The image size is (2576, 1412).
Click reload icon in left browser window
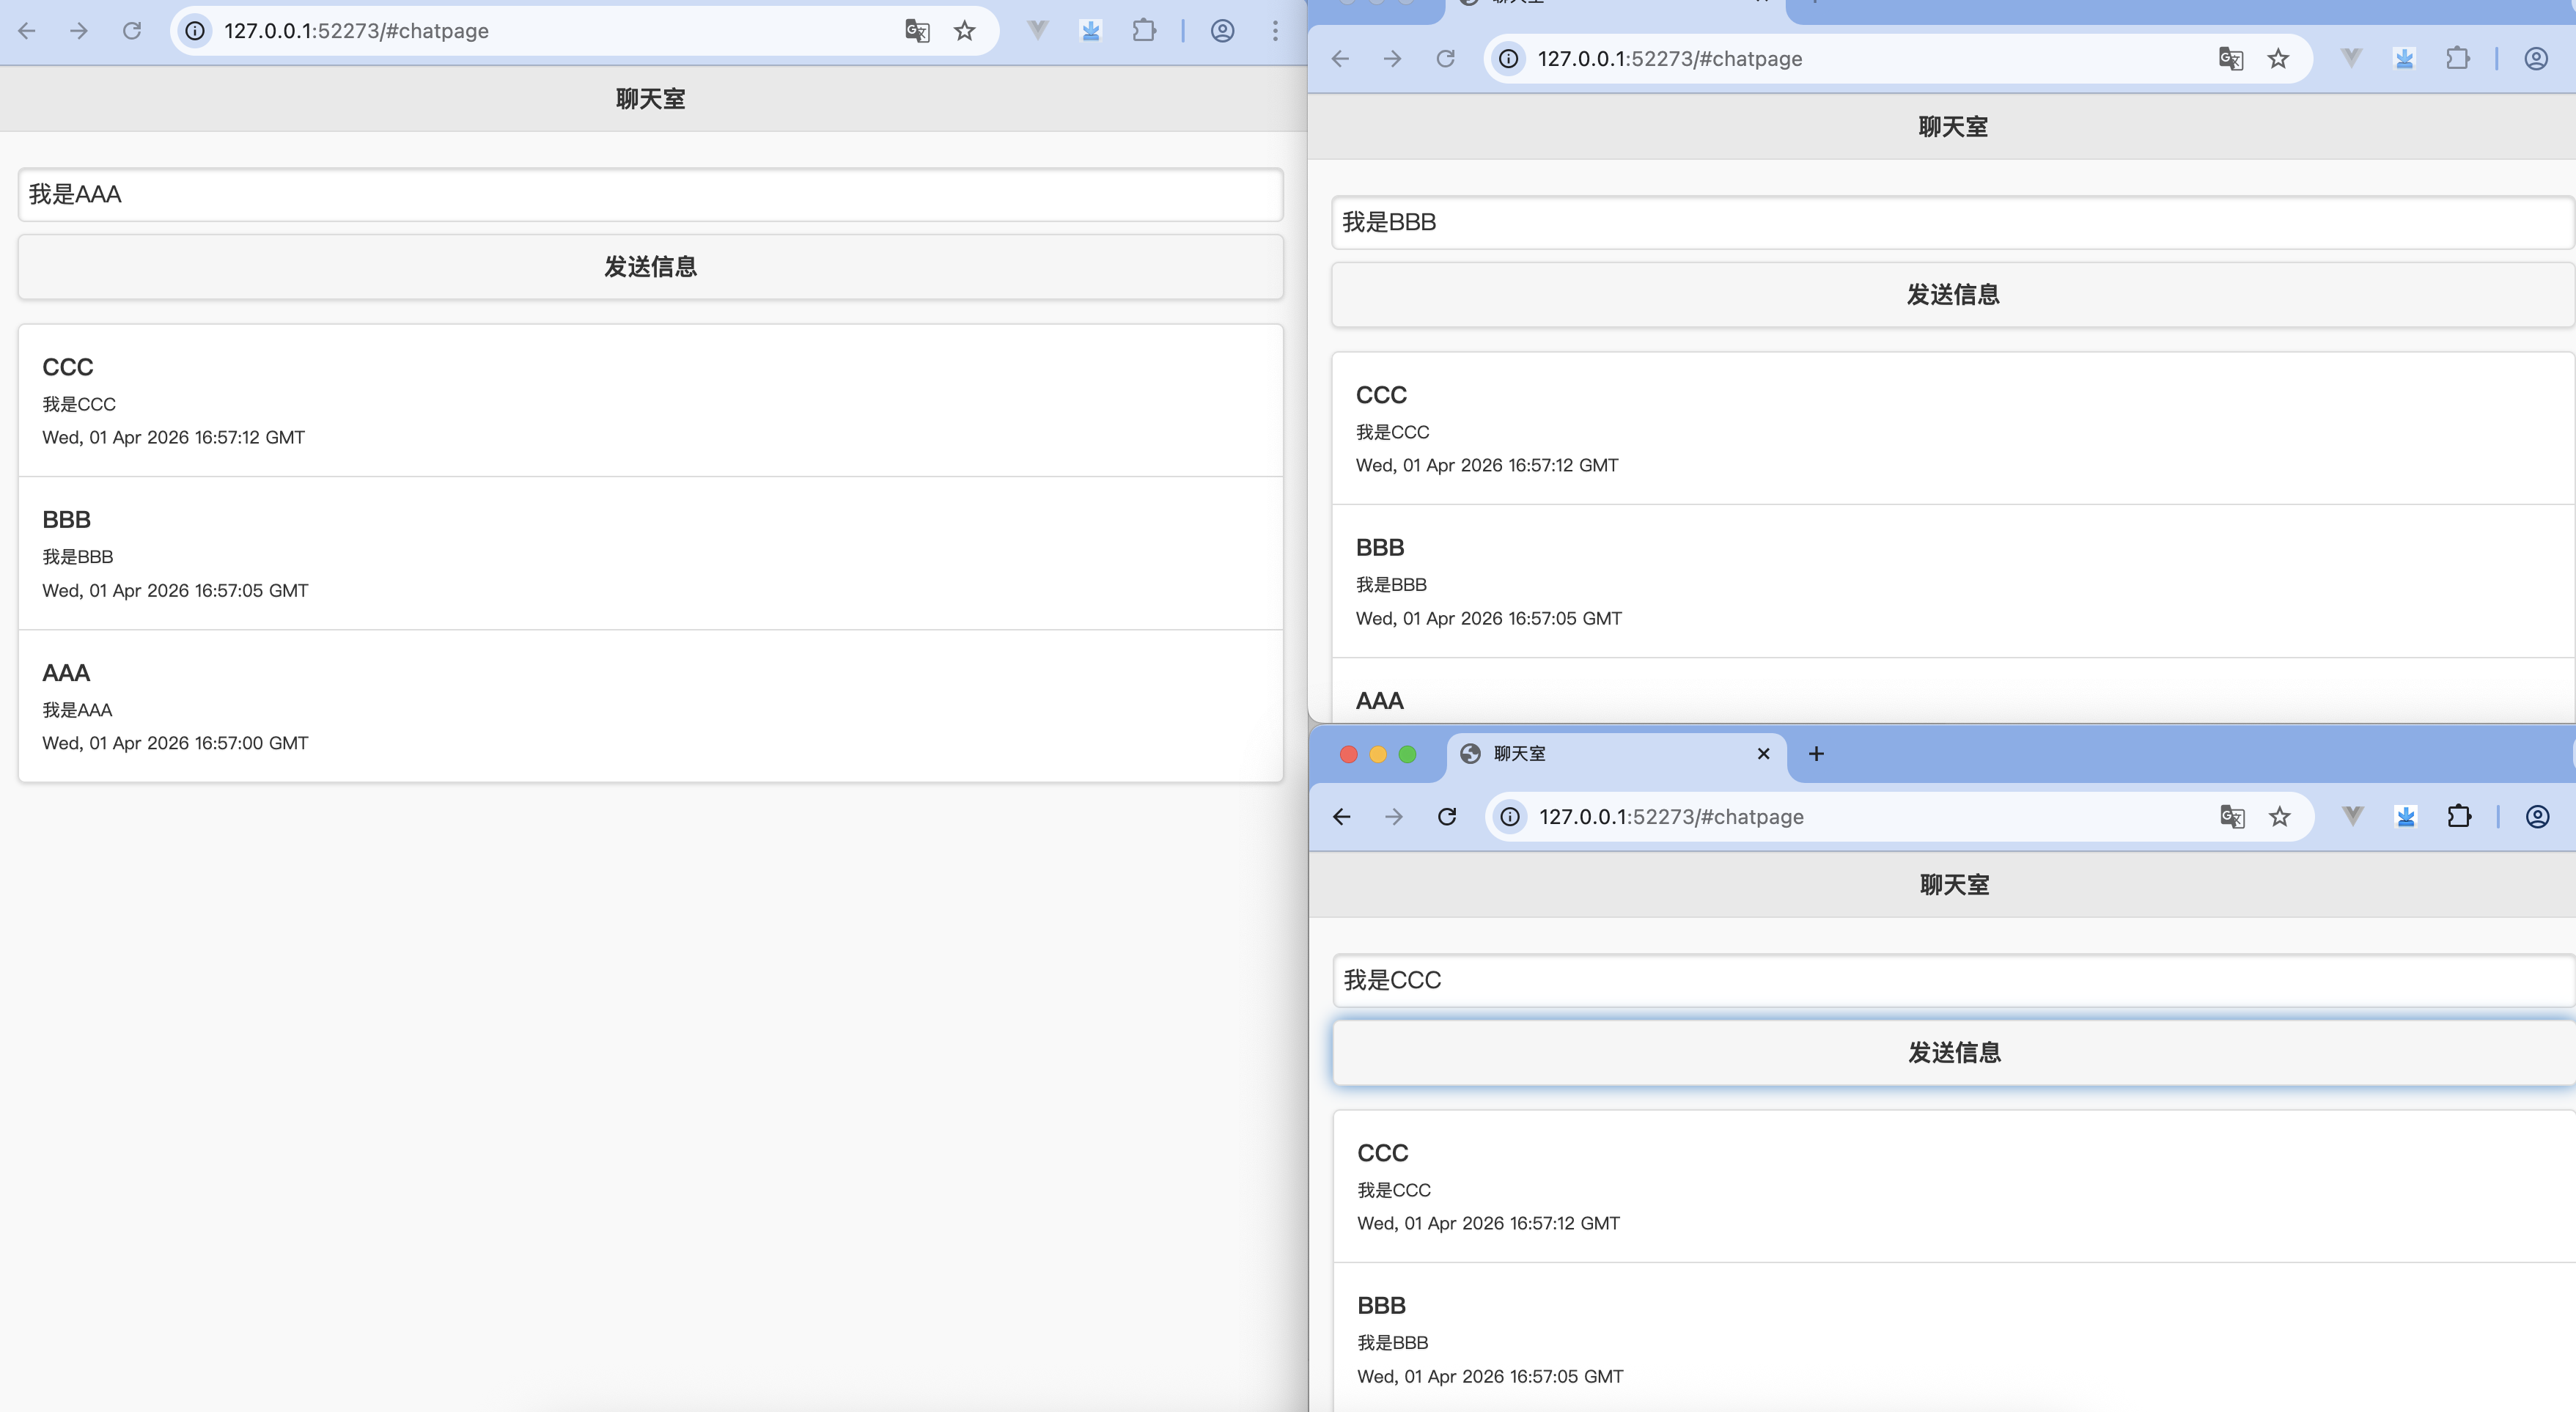pos(132,31)
